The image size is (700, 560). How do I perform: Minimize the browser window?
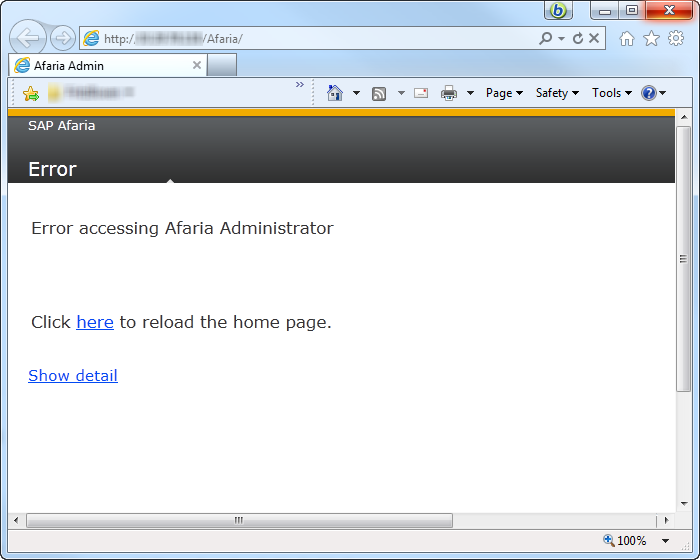(x=605, y=10)
